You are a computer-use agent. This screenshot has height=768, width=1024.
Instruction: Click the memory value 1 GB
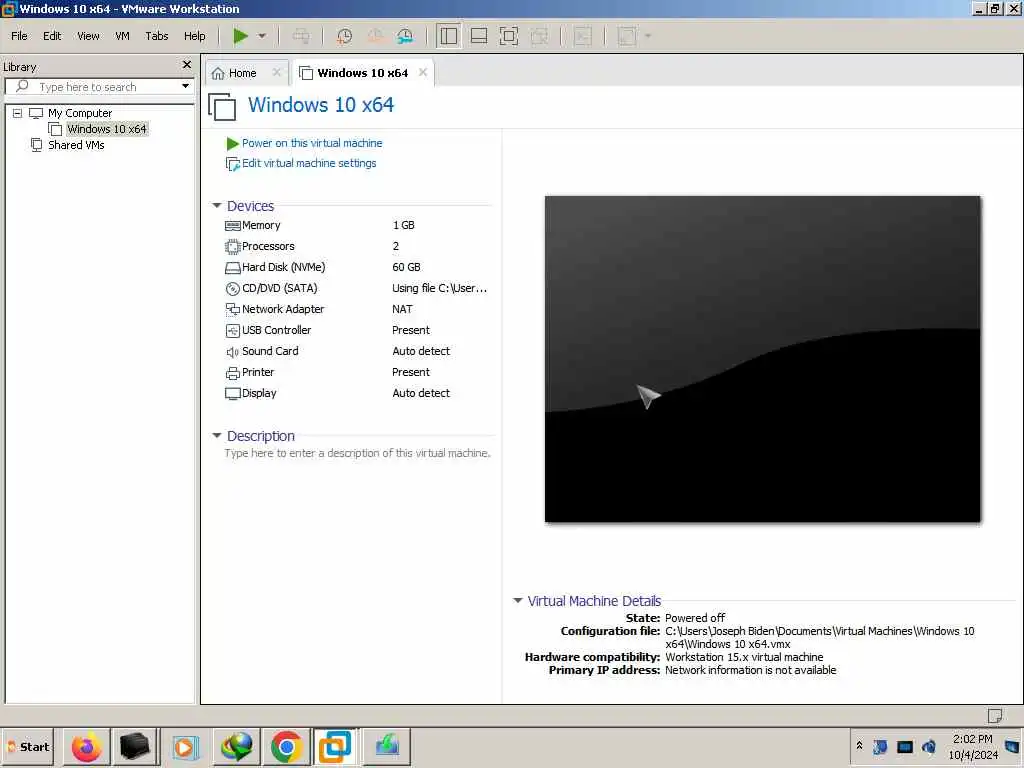(404, 225)
